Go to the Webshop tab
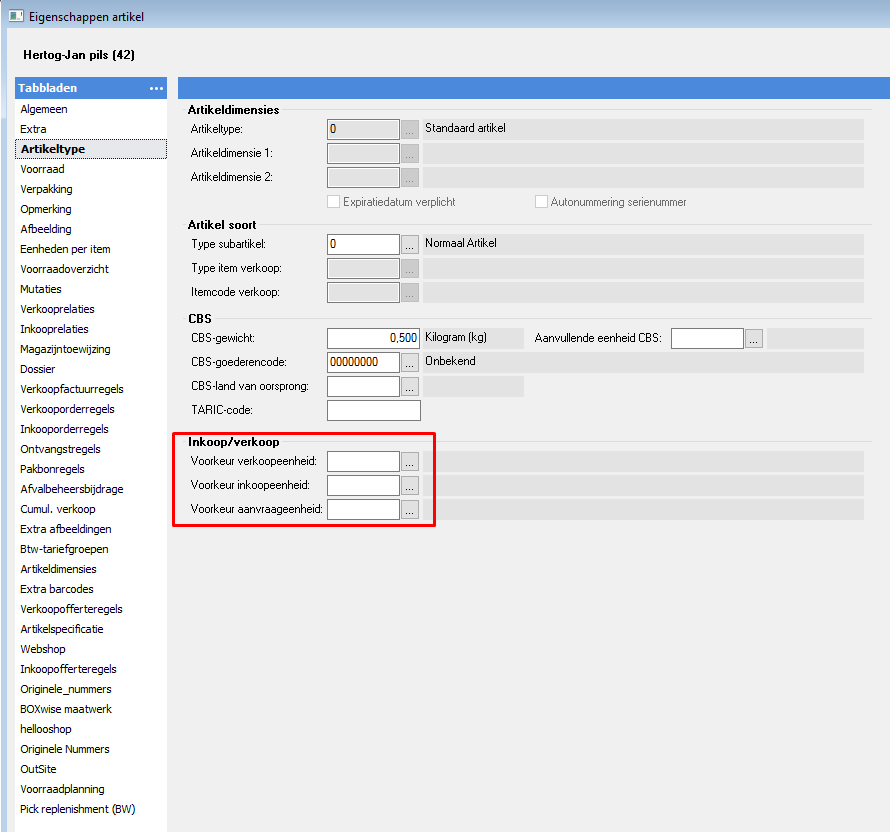This screenshot has height=832, width=890. tap(43, 649)
